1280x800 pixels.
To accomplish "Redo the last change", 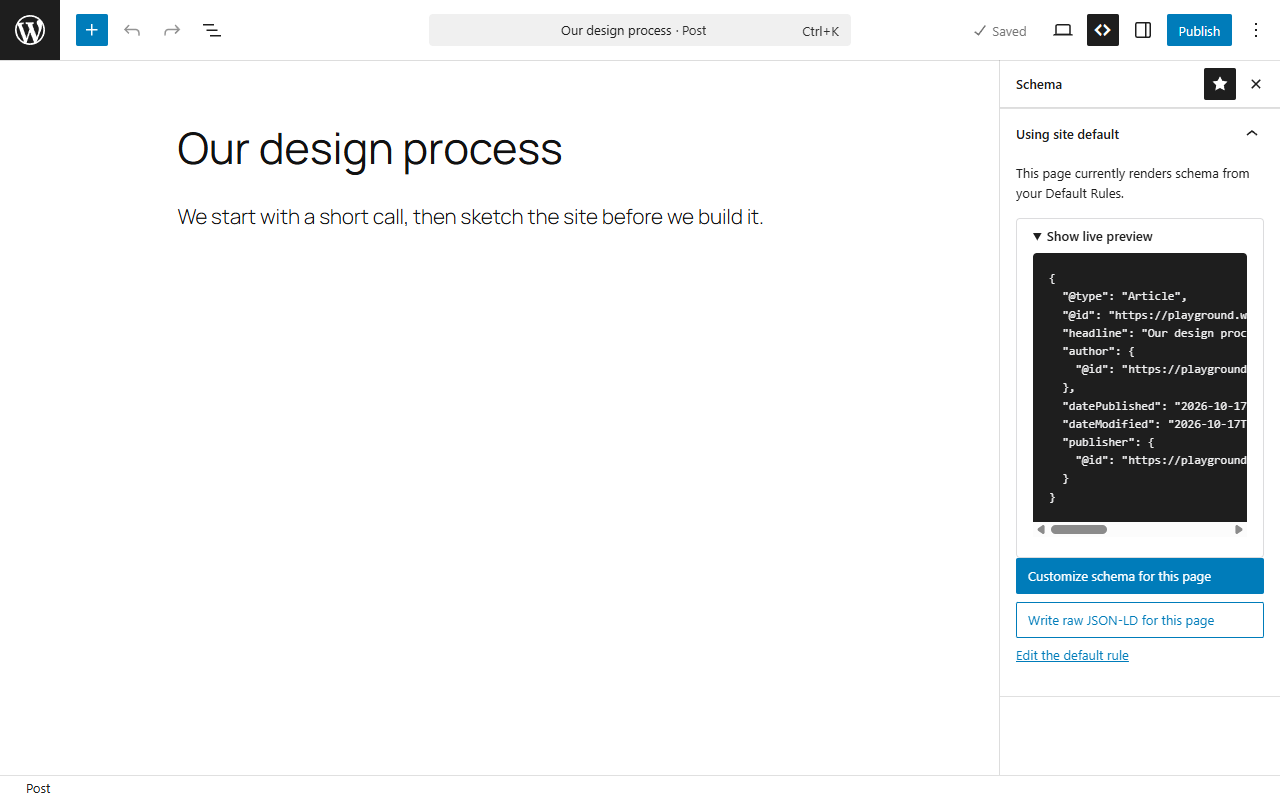I will [172, 30].
